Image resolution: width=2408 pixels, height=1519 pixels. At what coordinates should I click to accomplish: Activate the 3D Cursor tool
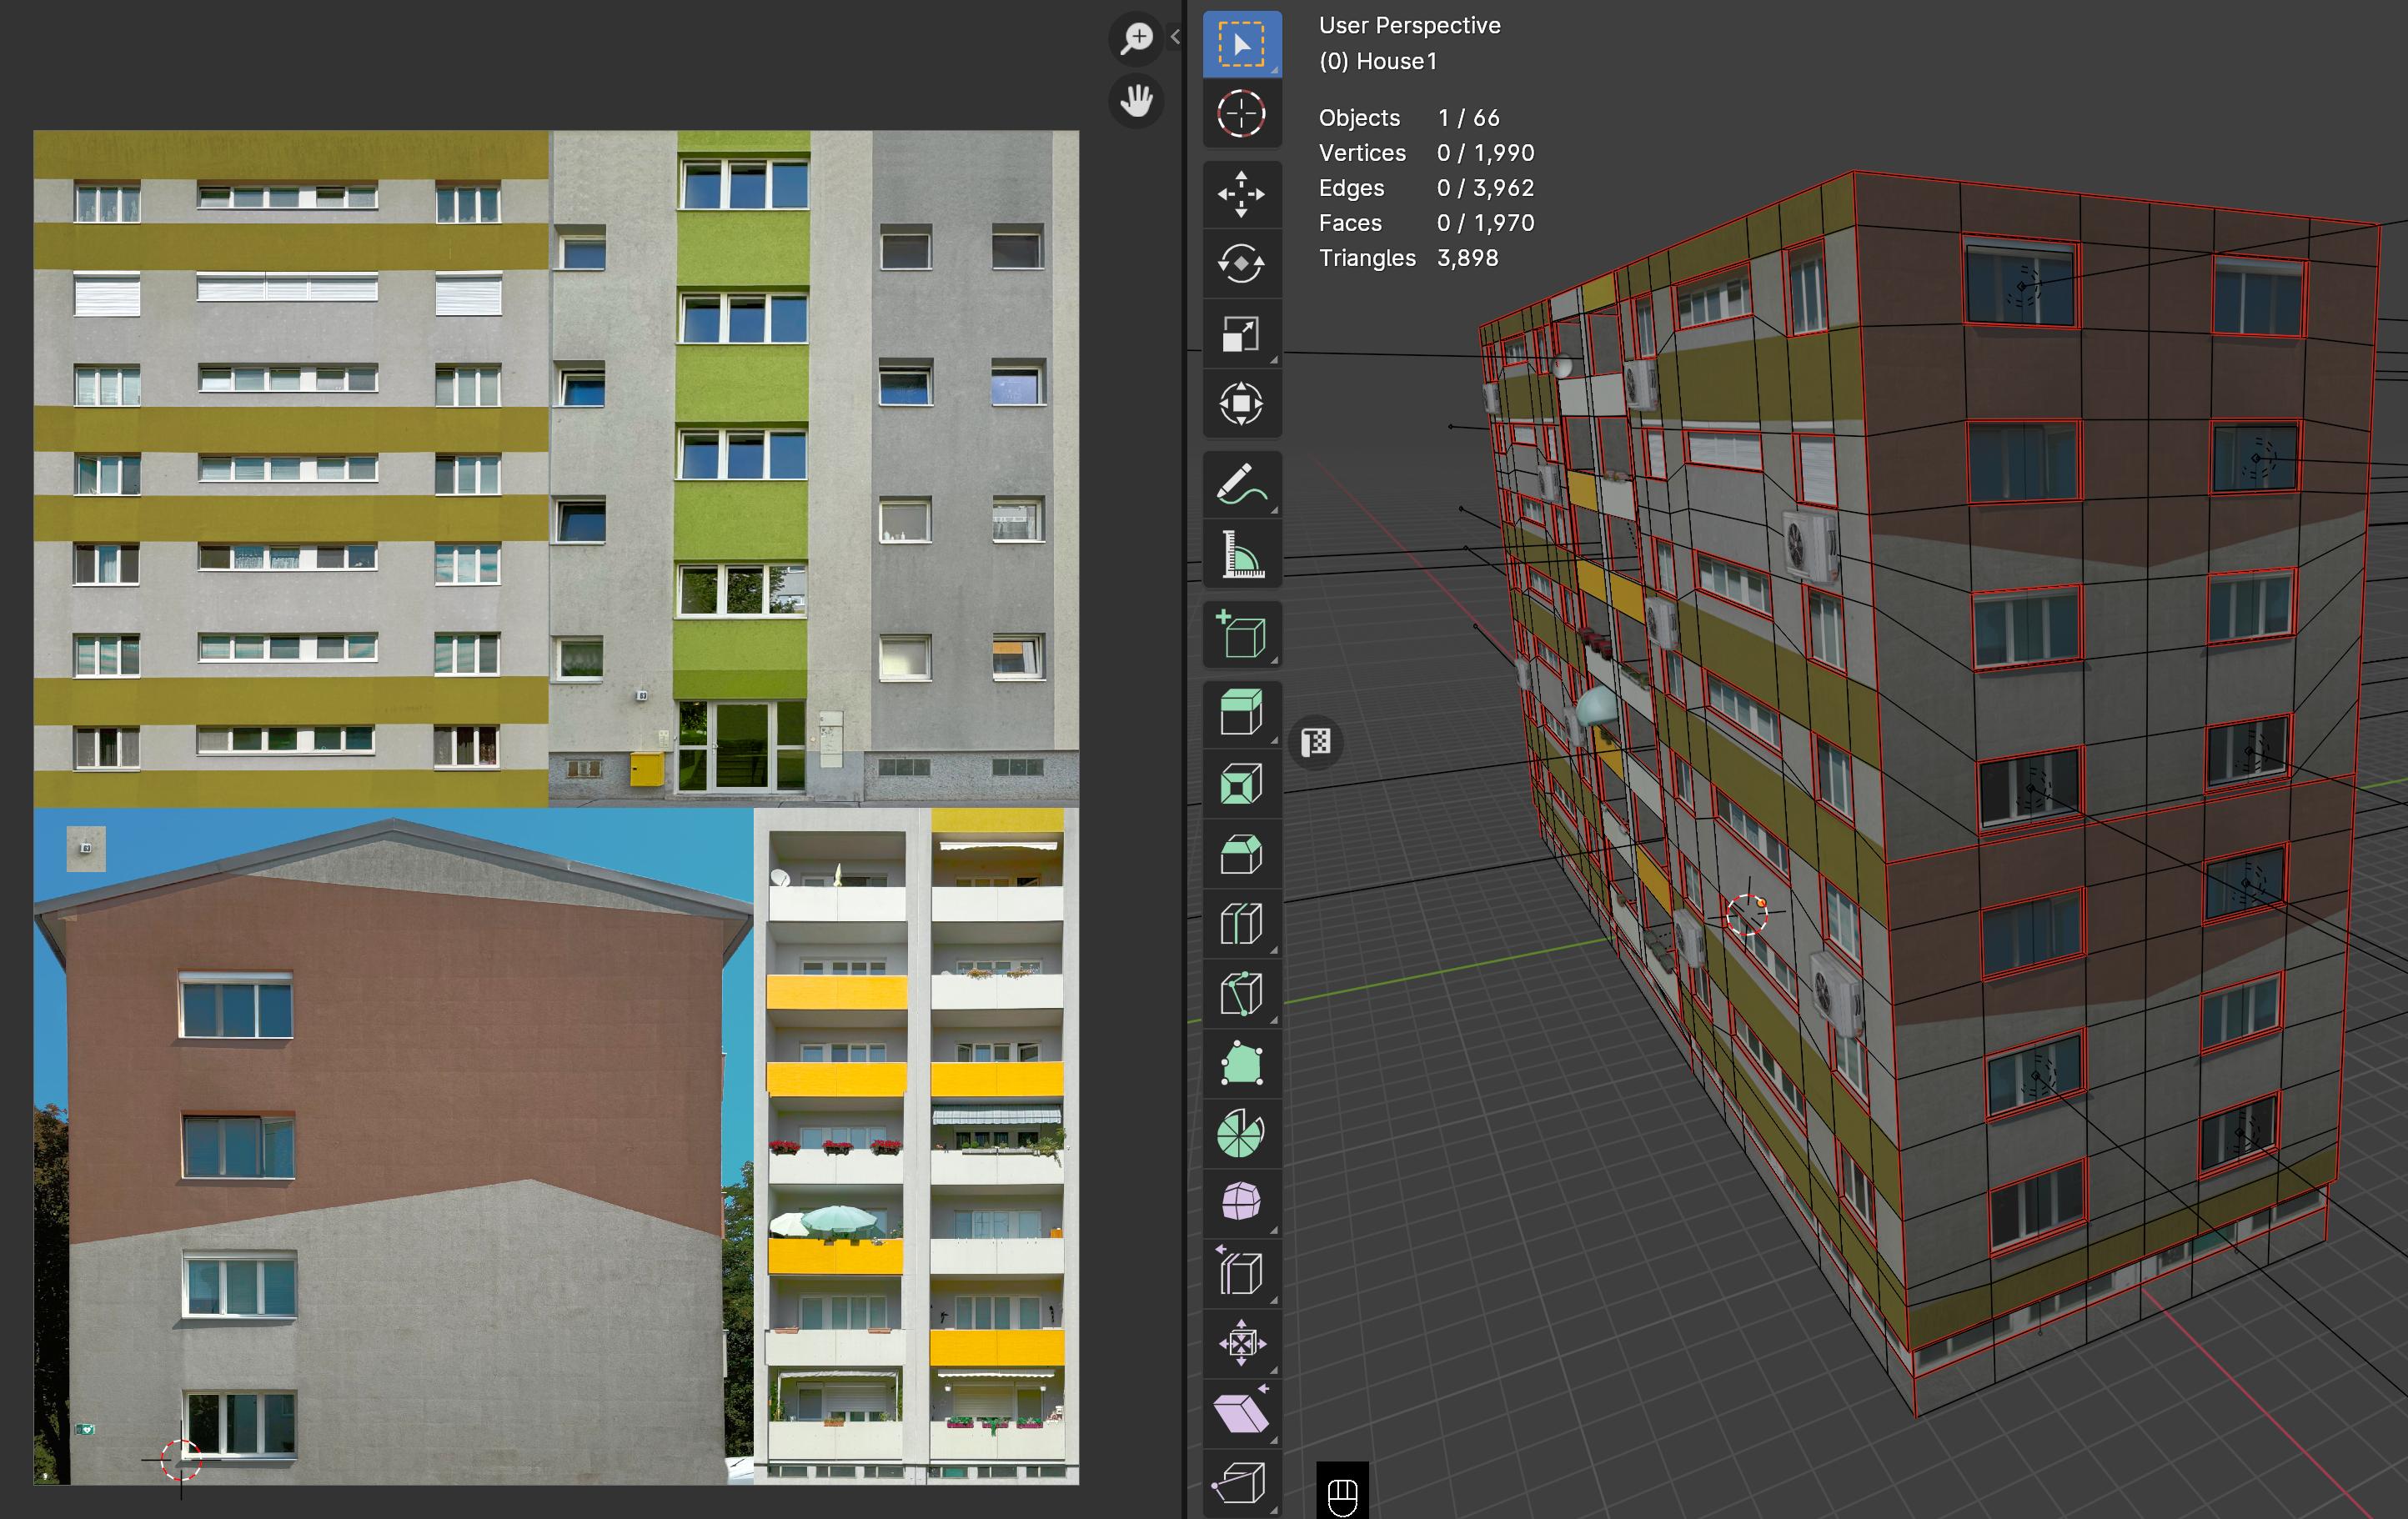pos(1241,113)
